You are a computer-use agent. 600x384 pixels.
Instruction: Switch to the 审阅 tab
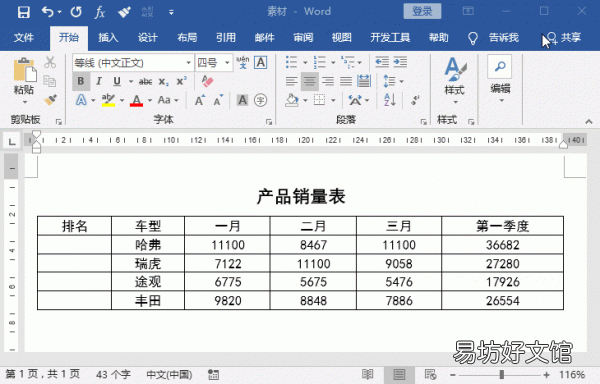point(303,37)
